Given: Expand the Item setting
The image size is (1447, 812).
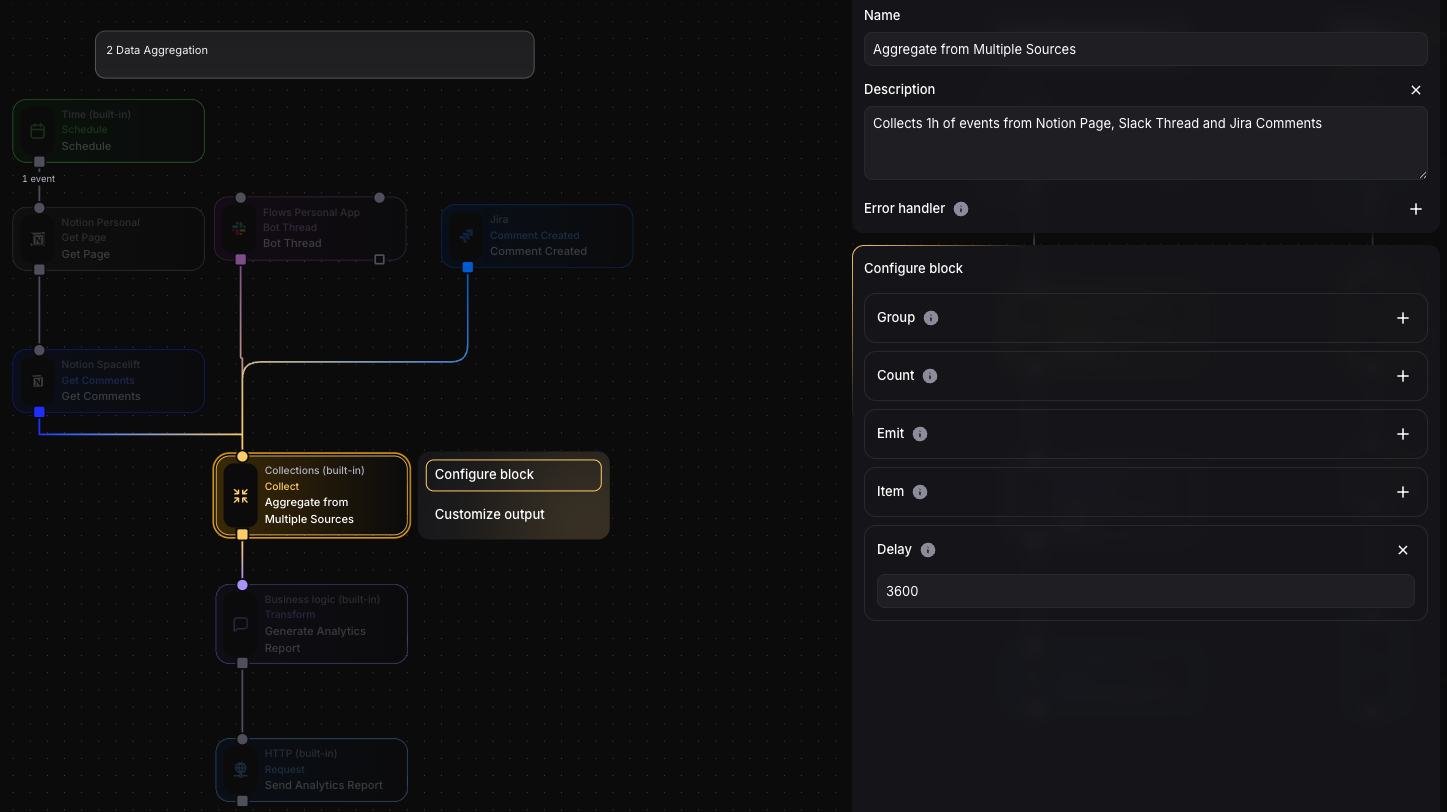Looking at the screenshot, I should [1402, 492].
